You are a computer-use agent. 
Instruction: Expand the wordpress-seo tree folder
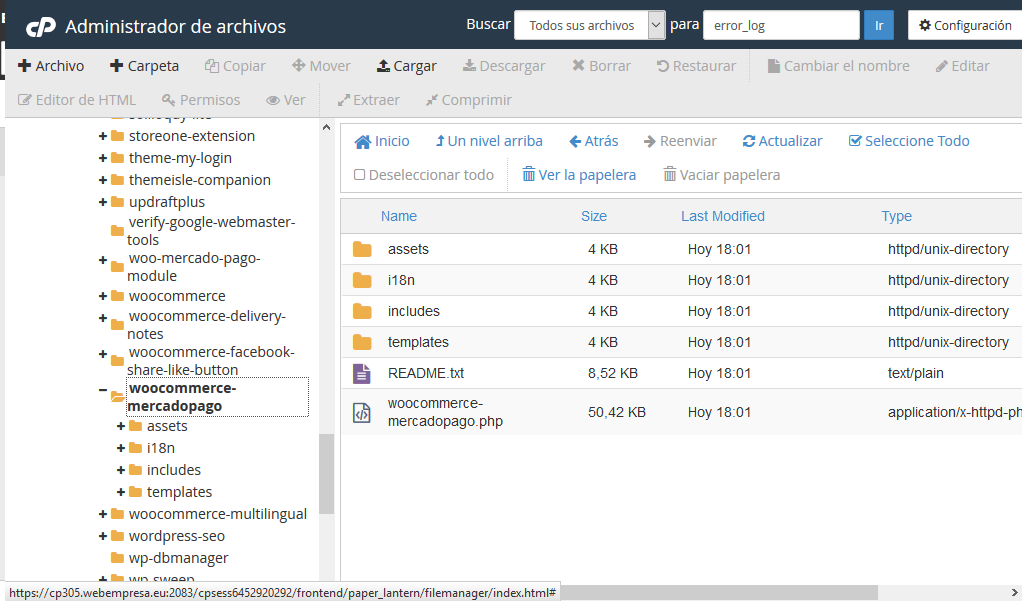point(103,536)
